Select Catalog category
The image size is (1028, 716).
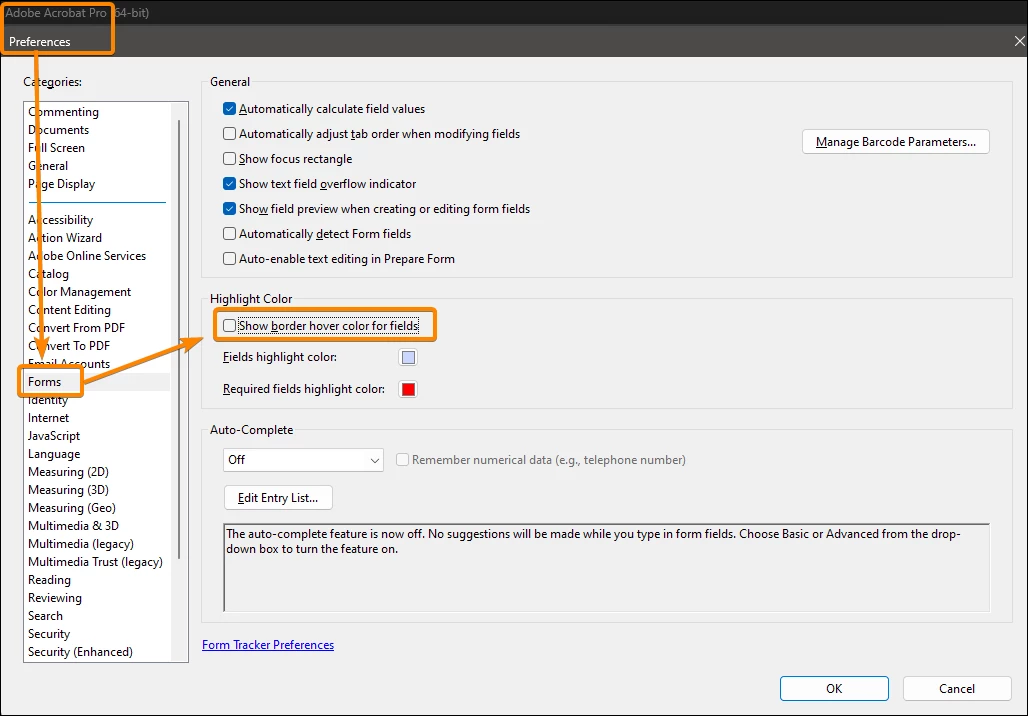(49, 273)
